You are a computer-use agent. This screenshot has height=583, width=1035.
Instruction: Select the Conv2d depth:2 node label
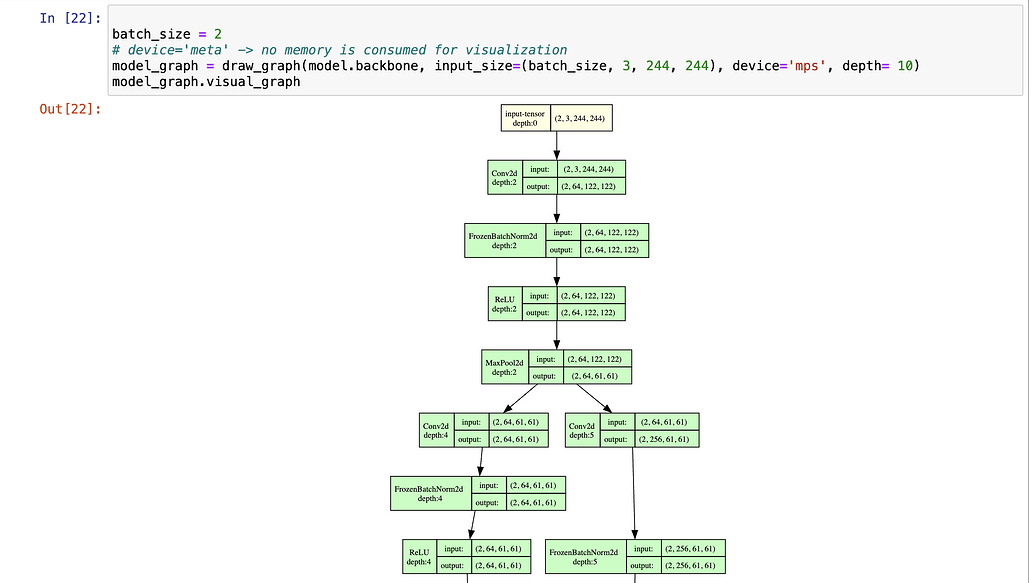[503, 177]
